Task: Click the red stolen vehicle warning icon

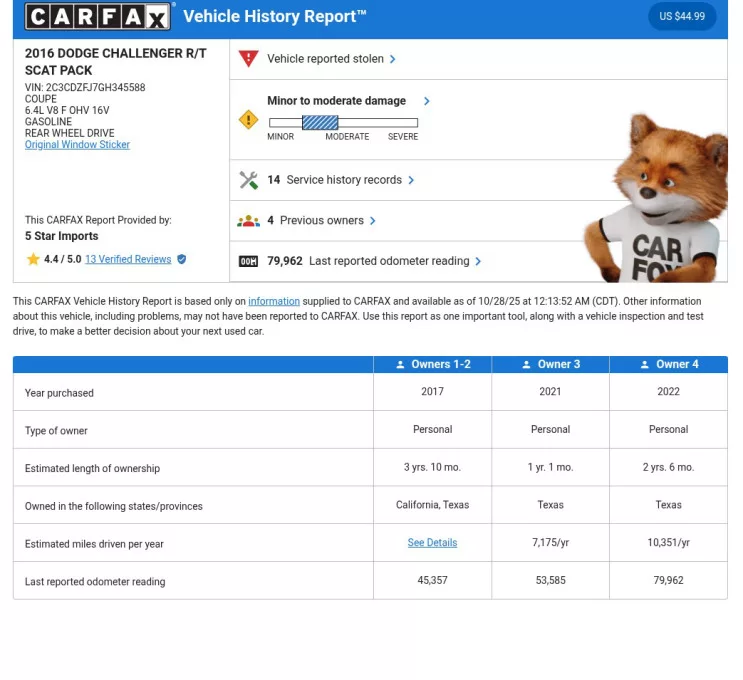Action: click(x=248, y=59)
